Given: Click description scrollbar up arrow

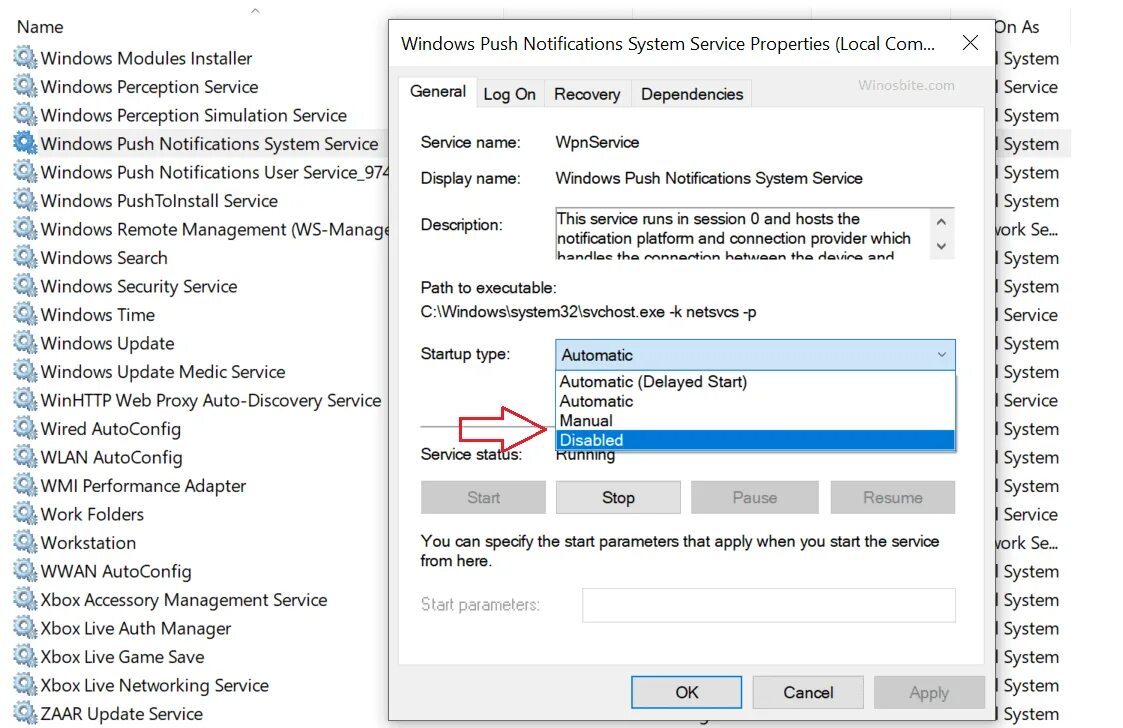Looking at the screenshot, I should (941, 221).
